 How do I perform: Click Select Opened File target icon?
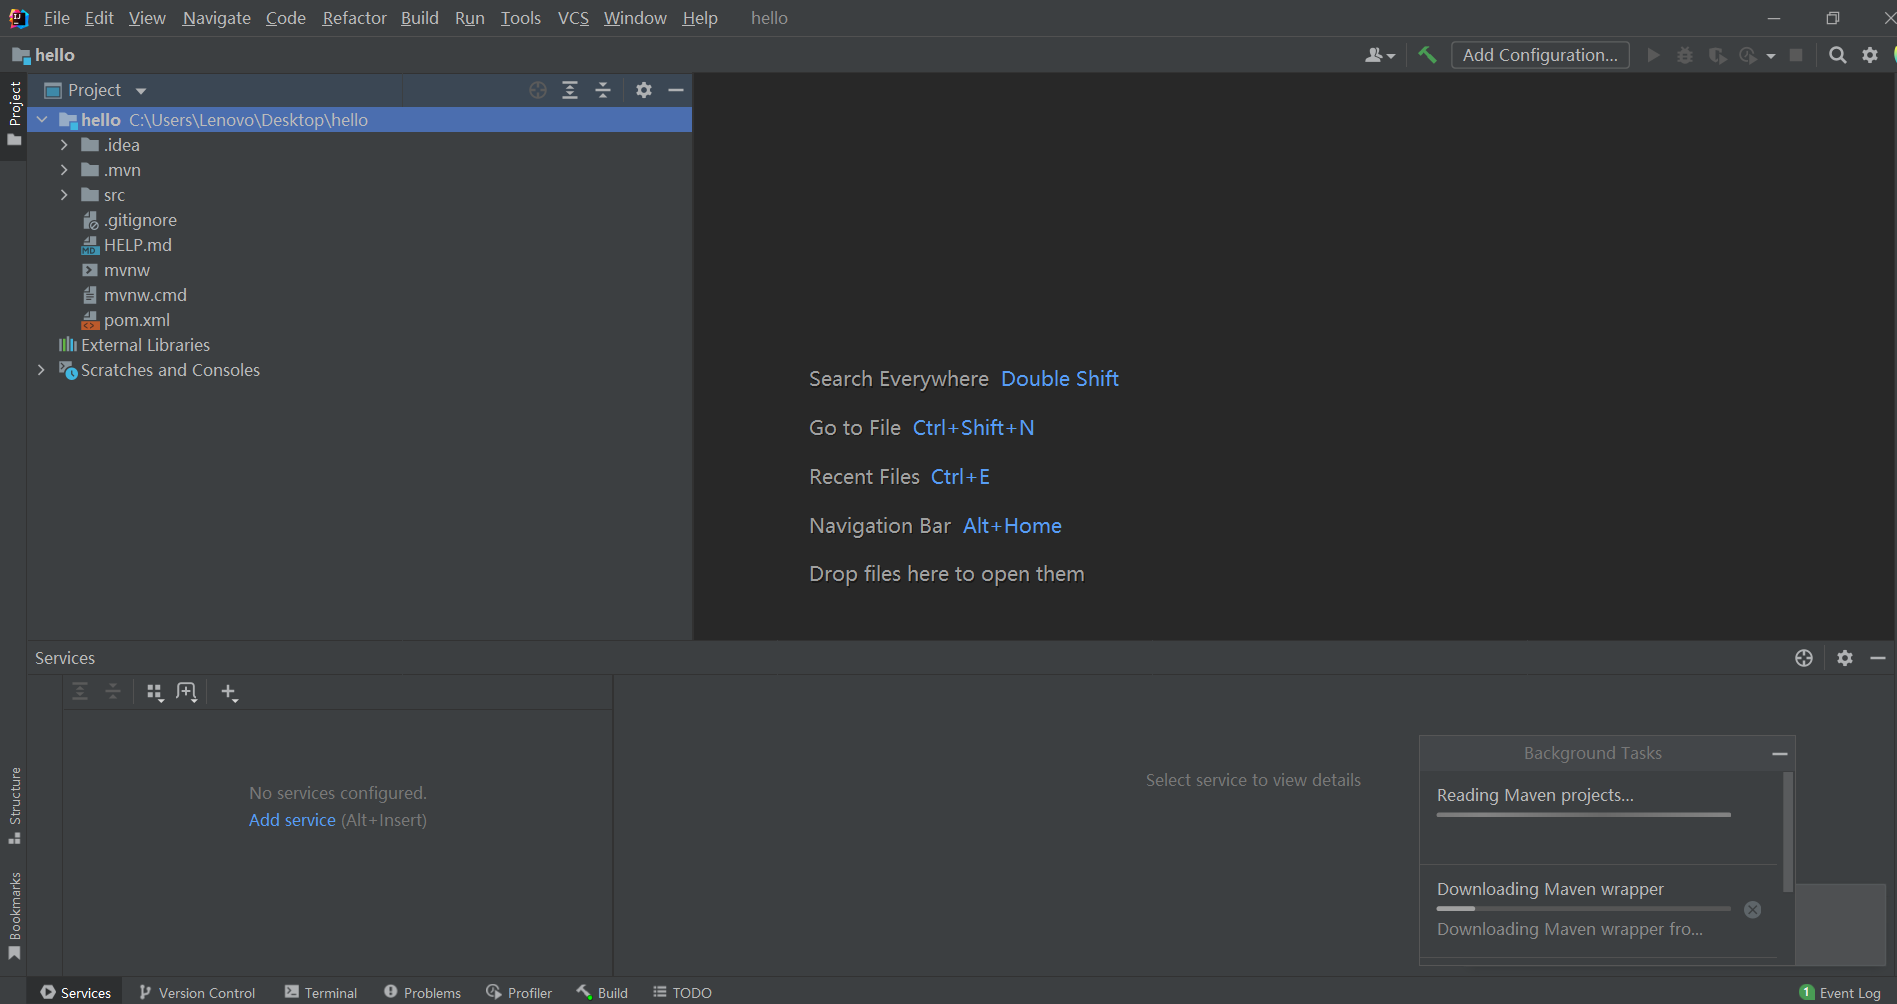tap(538, 90)
